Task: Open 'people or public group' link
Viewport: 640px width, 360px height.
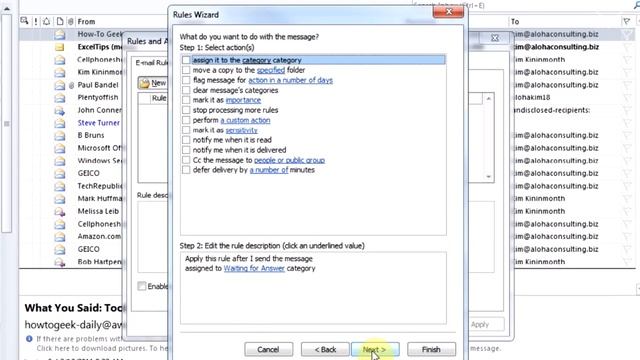Action: tap(289, 160)
